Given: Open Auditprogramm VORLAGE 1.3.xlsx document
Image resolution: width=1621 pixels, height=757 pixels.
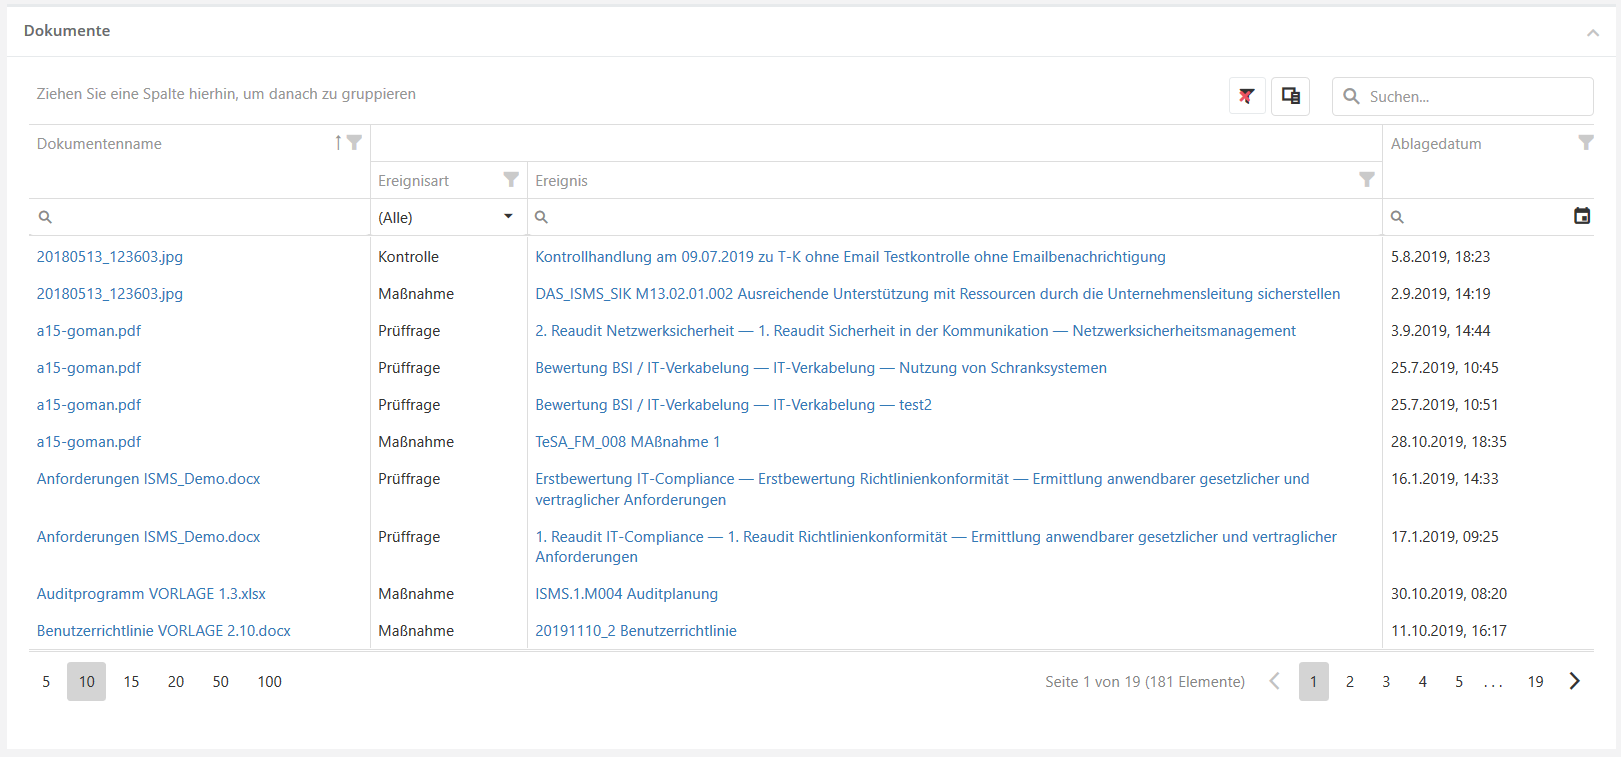Looking at the screenshot, I should pyautogui.click(x=151, y=594).
